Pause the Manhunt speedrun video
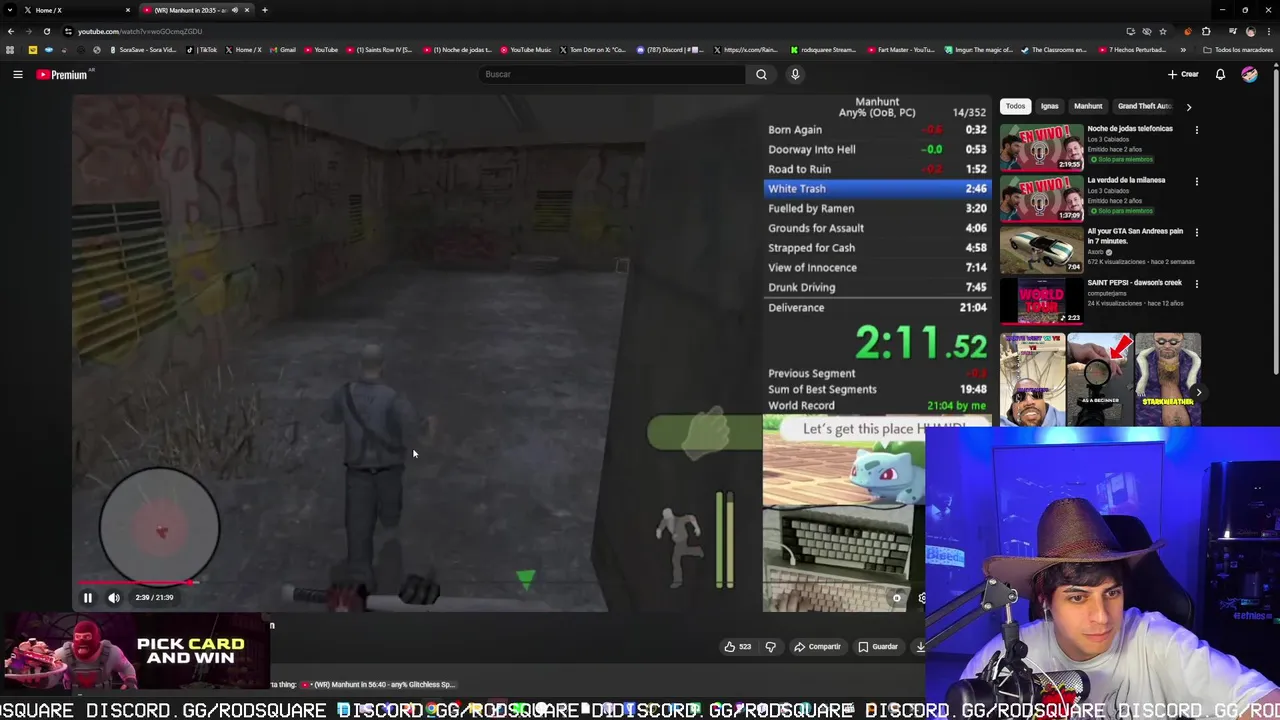This screenshot has width=1280, height=720. click(x=87, y=598)
